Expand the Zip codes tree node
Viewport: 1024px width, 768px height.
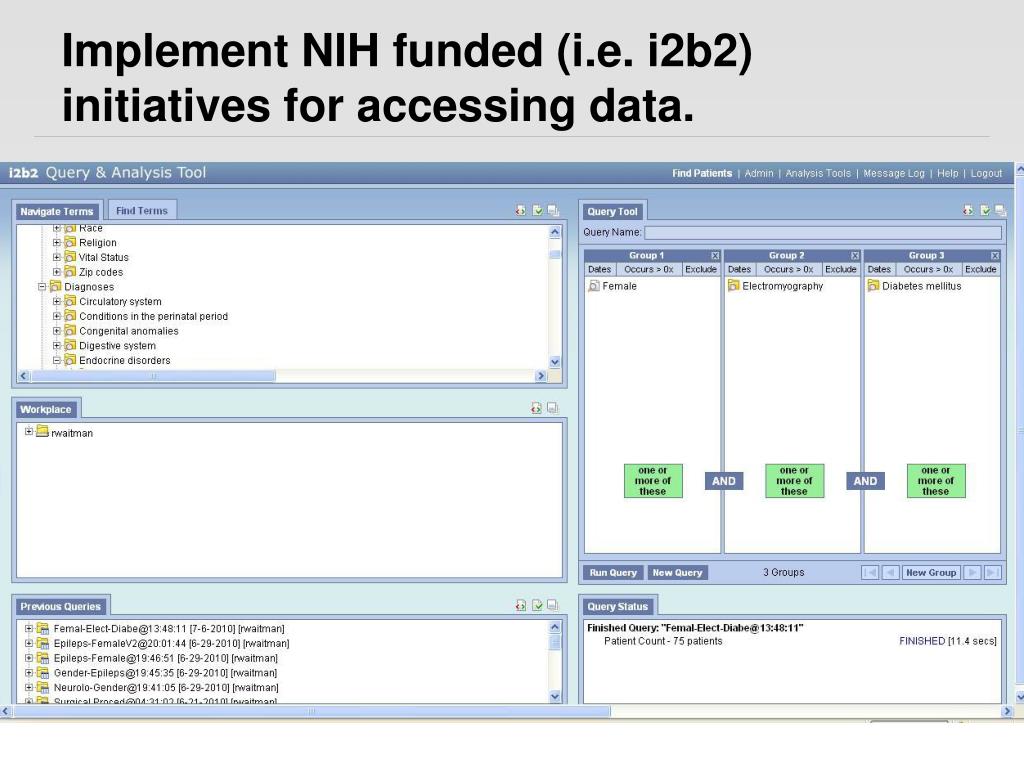point(57,272)
